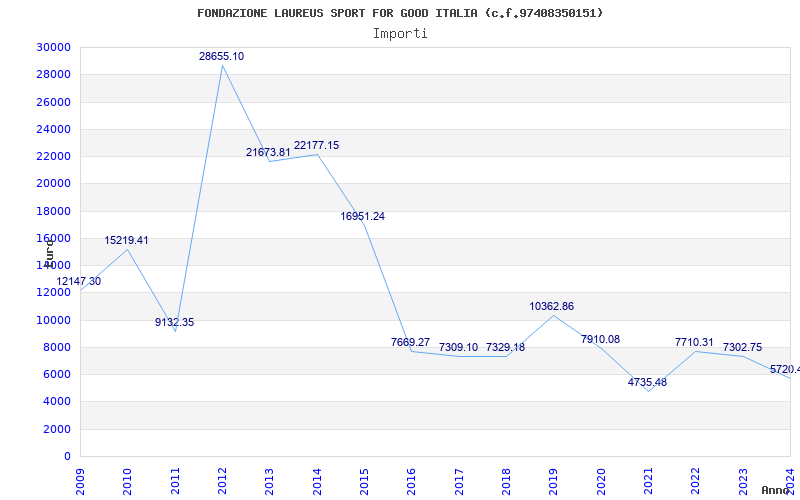Click the 2013 x-axis year label
This screenshot has height=500, width=800.
coord(269,482)
